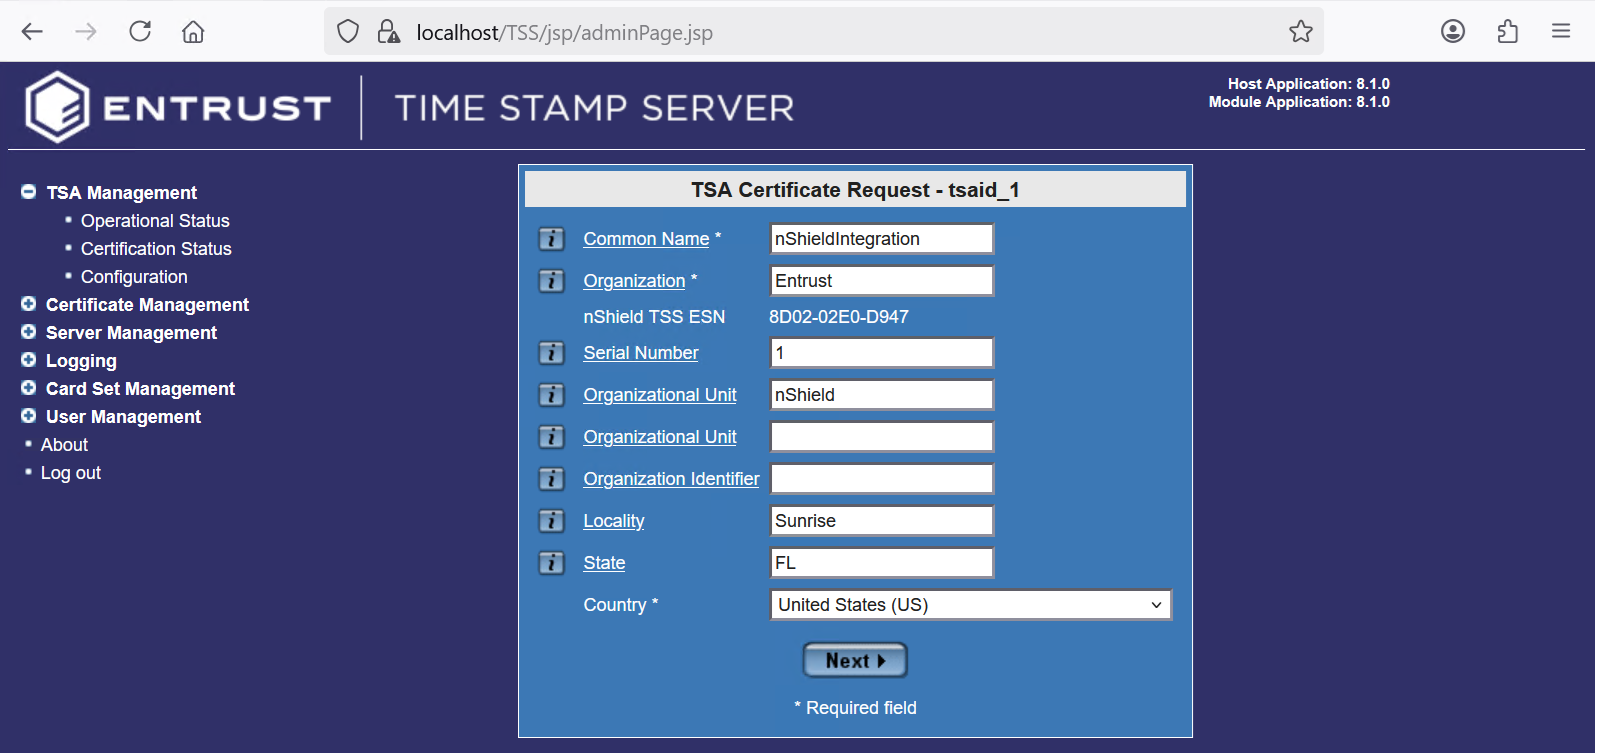The image size is (1603, 753).
Task: Click the Organizational Unit link beside the empty field
Action: click(x=660, y=437)
